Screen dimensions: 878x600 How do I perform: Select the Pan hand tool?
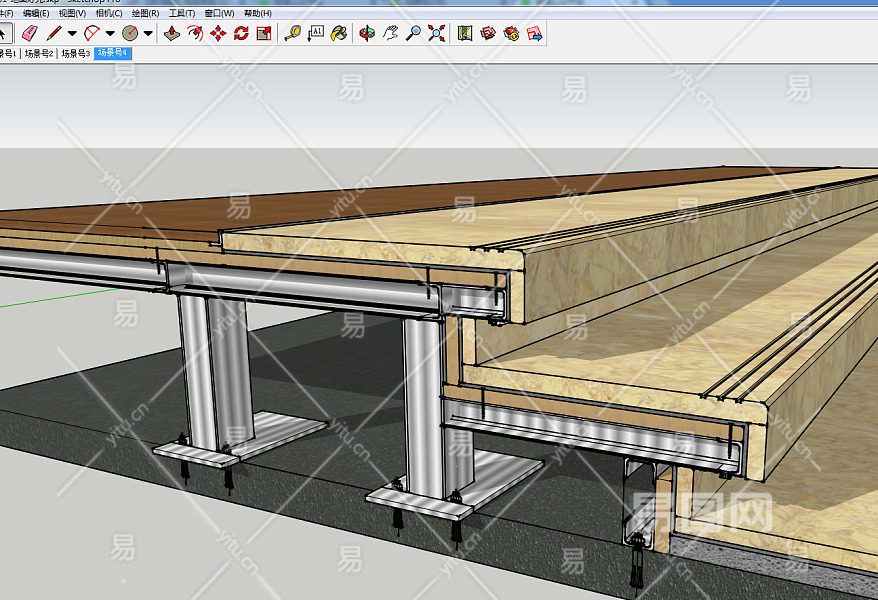pos(390,33)
